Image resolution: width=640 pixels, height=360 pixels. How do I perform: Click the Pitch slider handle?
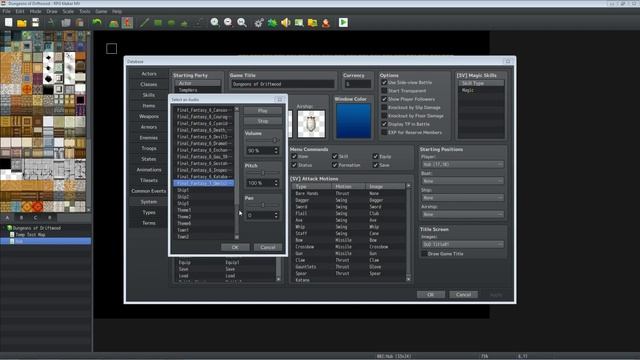click(x=263, y=173)
